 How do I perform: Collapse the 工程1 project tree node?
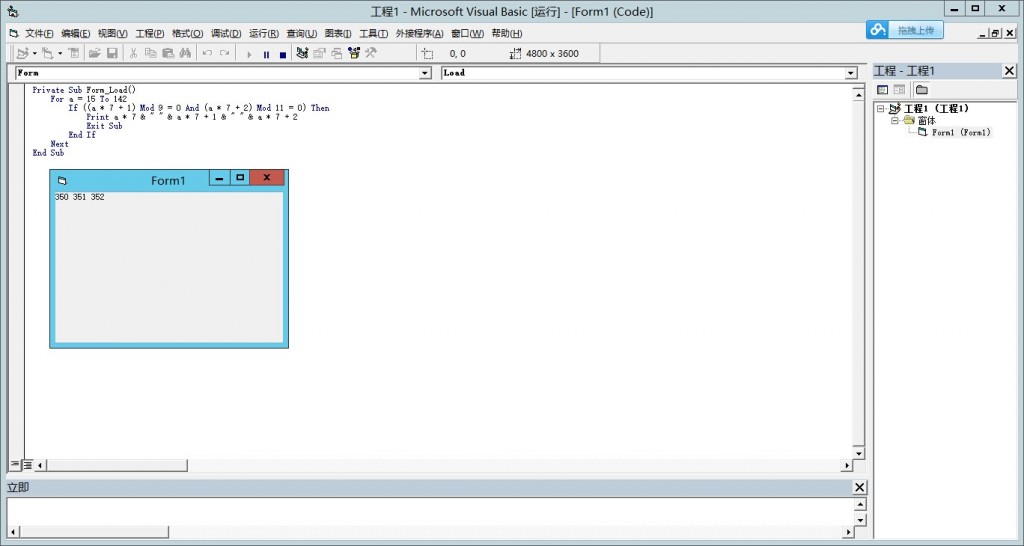tap(880, 109)
